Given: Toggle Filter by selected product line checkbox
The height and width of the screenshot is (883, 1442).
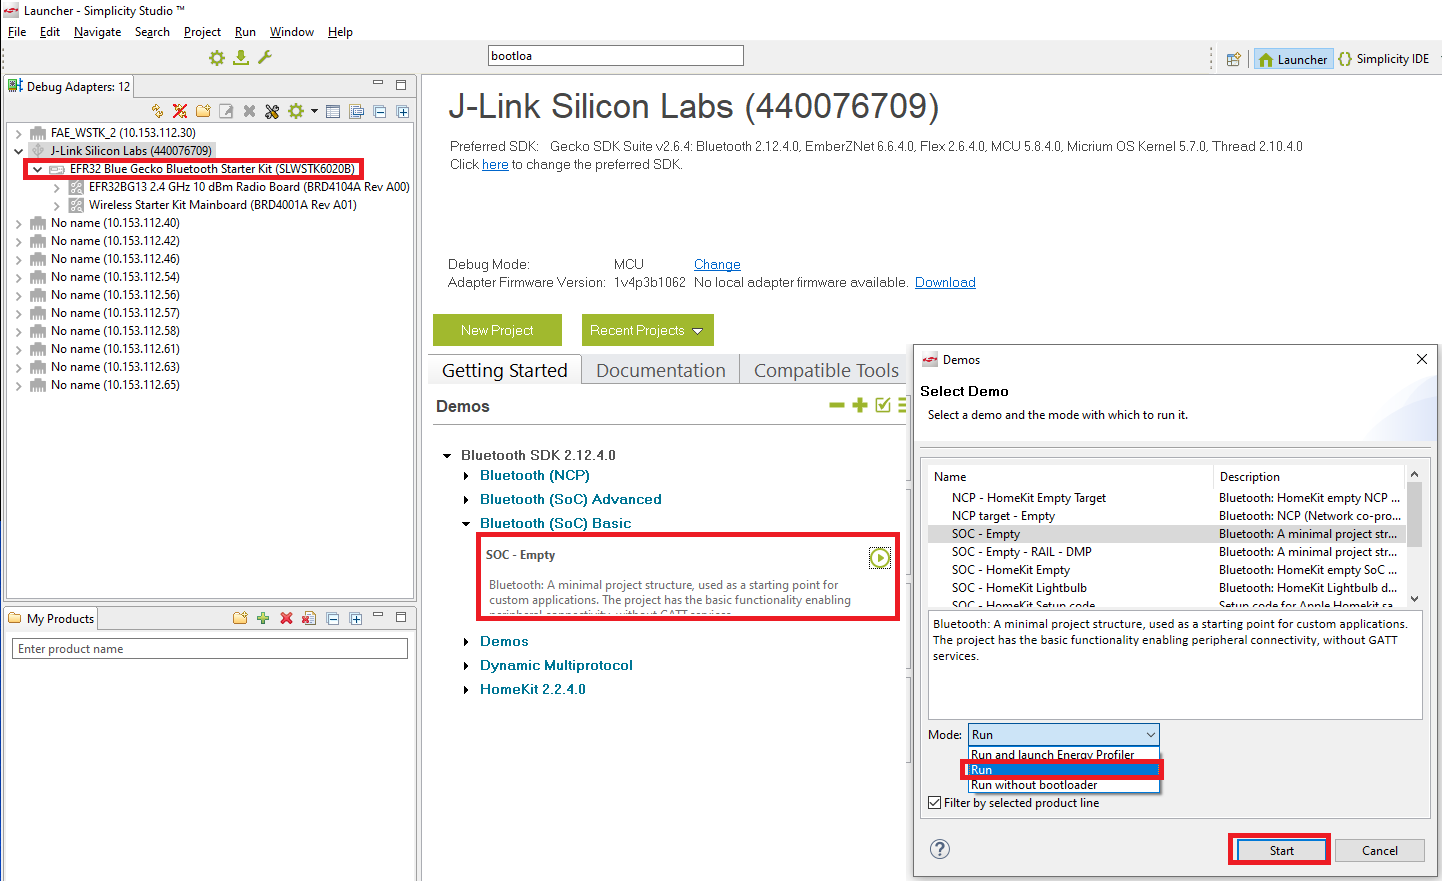Looking at the screenshot, I should click(935, 802).
